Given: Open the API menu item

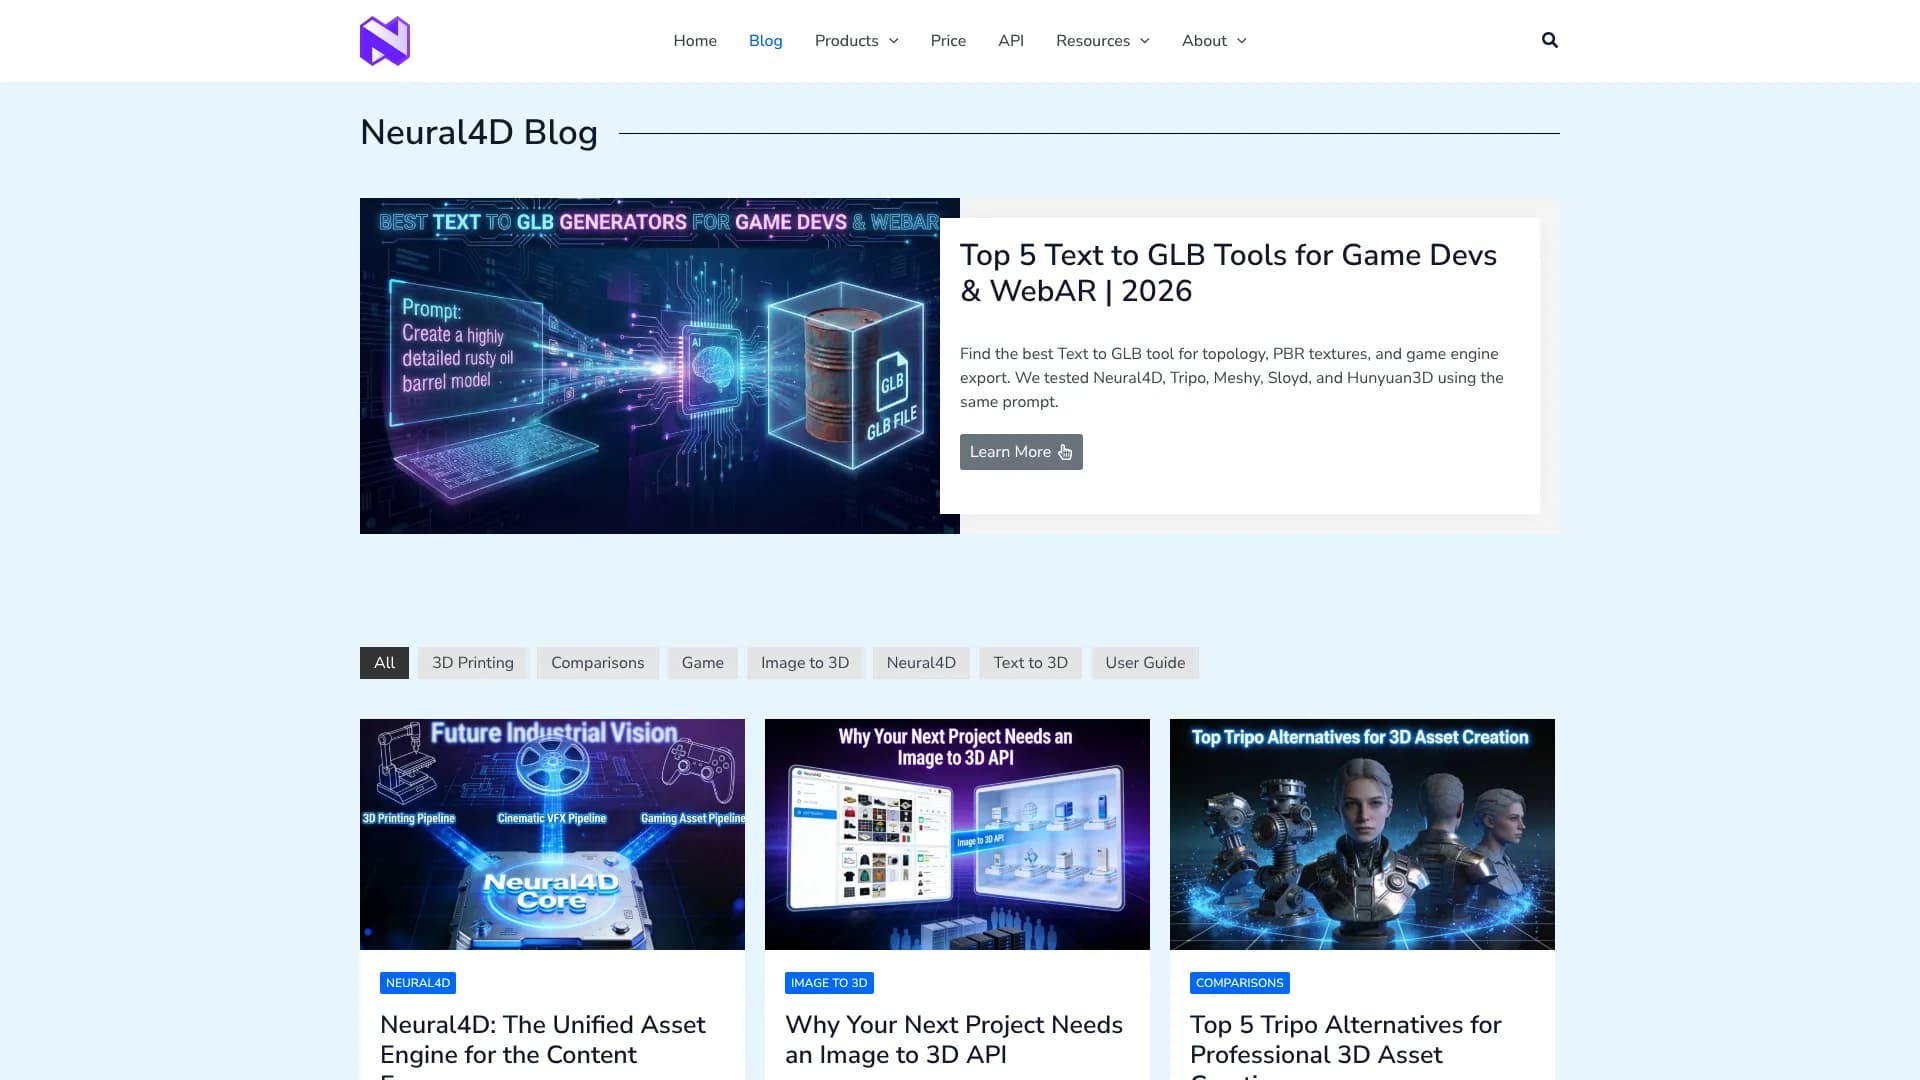Looking at the screenshot, I should pos(1010,41).
